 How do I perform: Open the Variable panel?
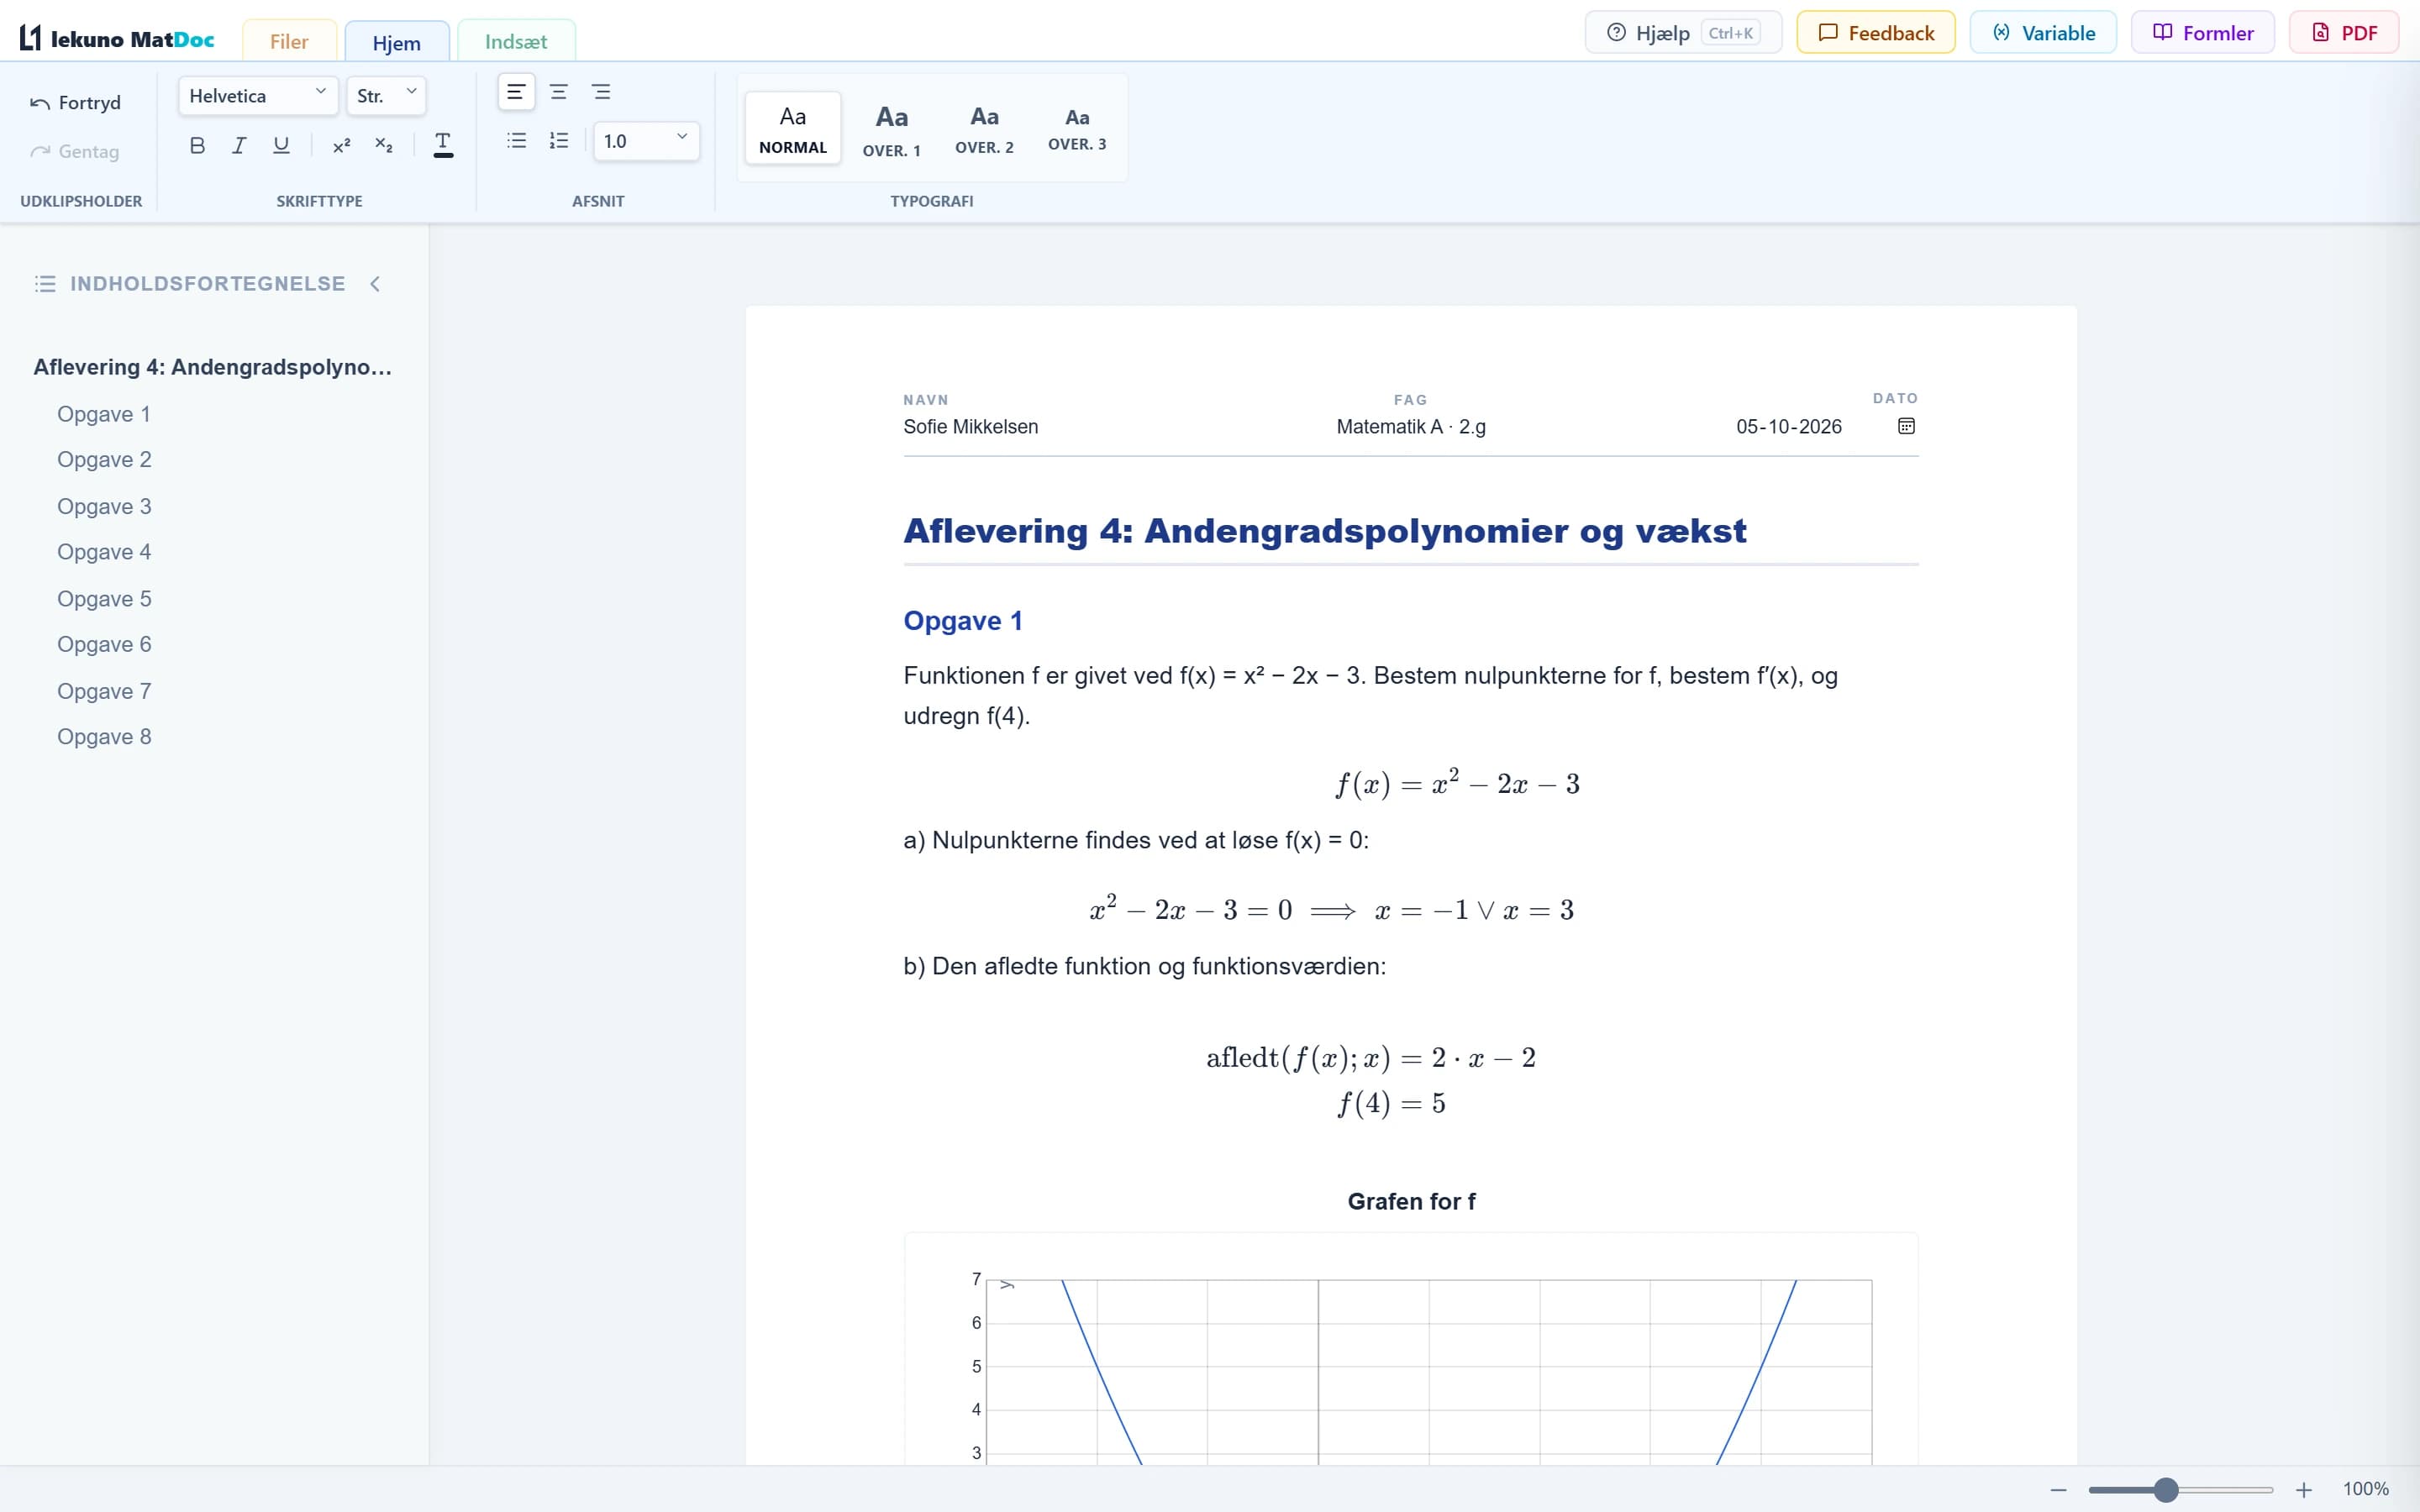tap(2043, 33)
